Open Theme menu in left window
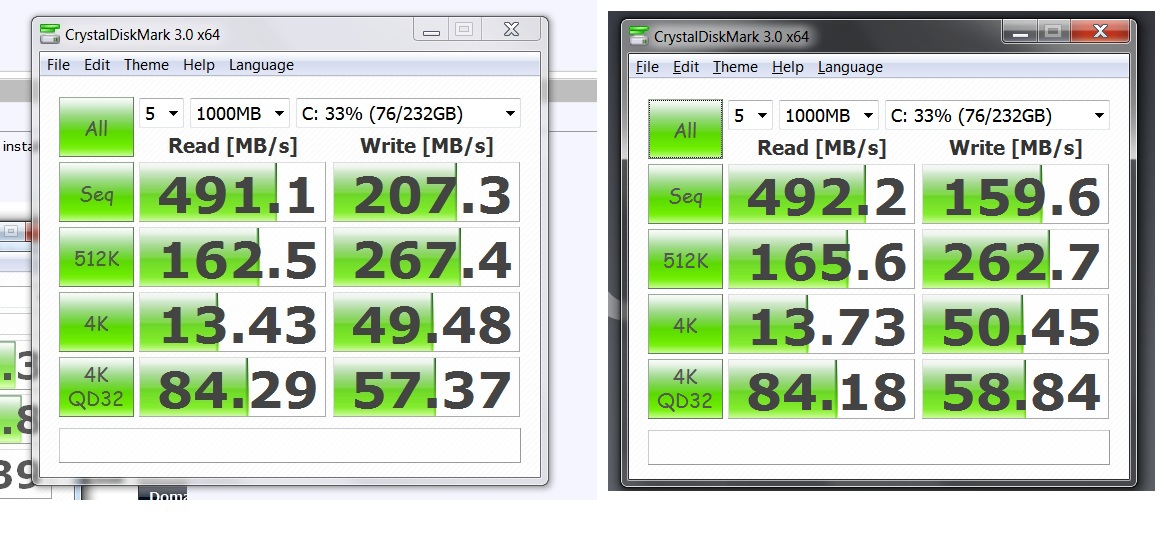Image resolution: width=1166 pixels, height=537 pixels. (146, 65)
